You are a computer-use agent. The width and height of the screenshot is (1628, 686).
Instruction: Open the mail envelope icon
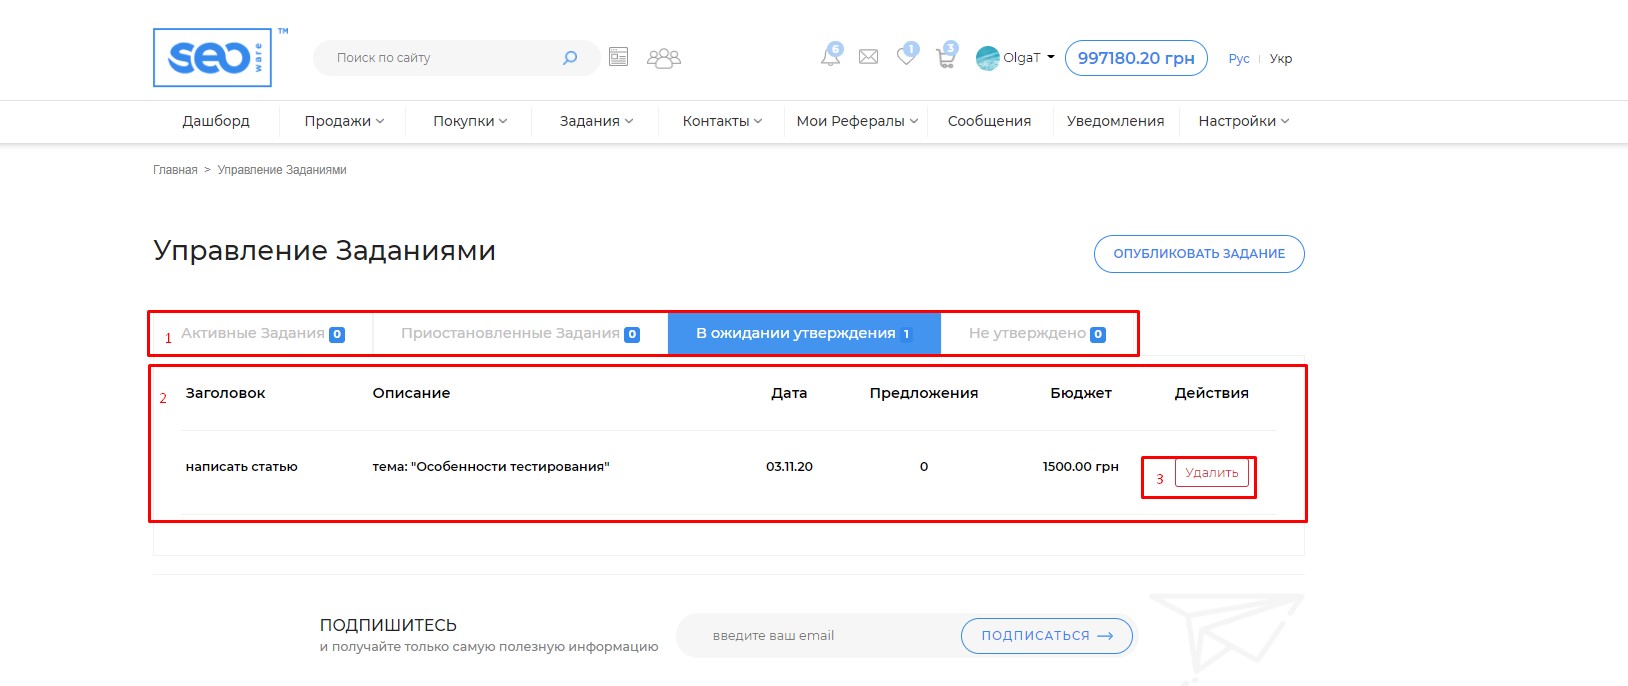pos(868,57)
